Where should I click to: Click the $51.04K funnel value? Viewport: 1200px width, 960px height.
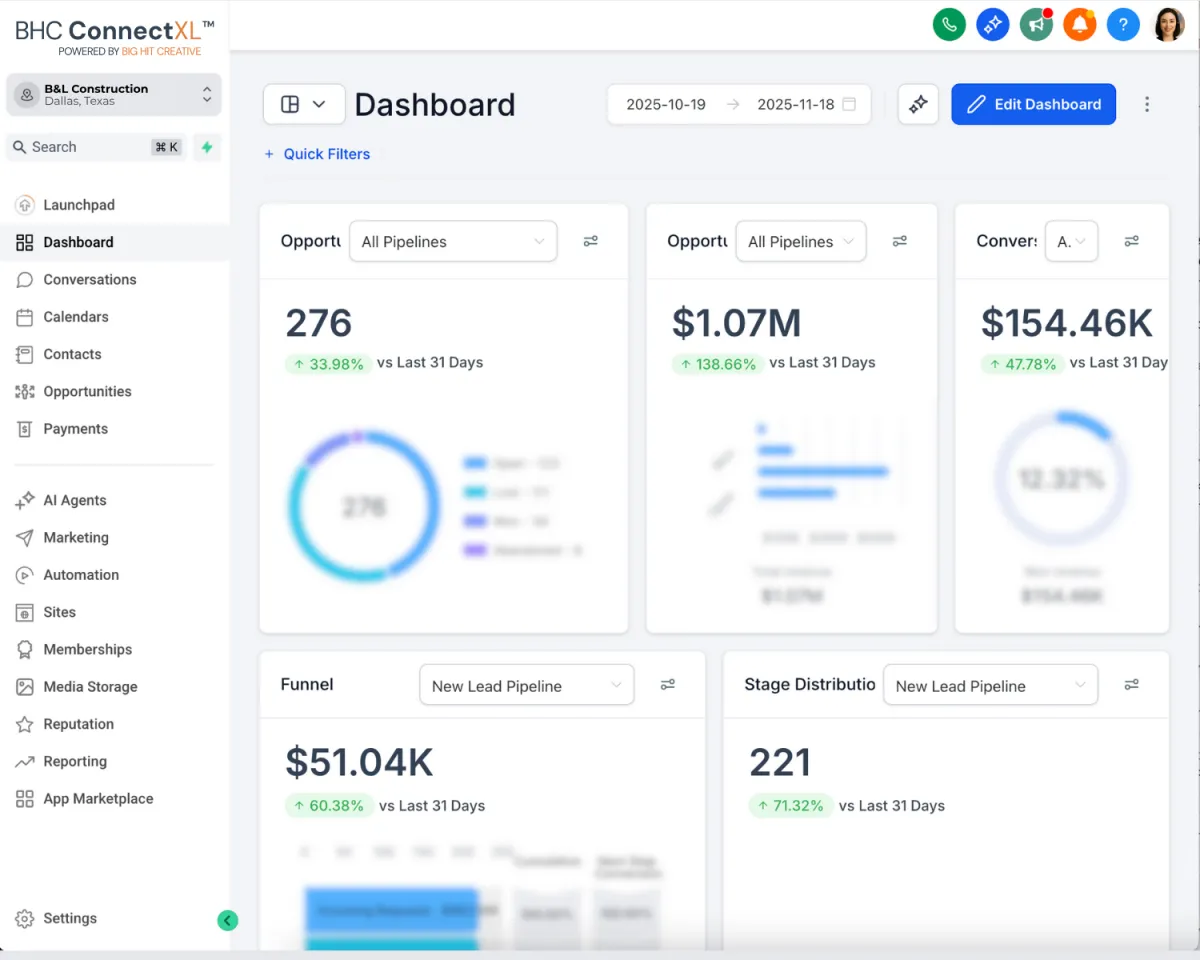tap(359, 762)
